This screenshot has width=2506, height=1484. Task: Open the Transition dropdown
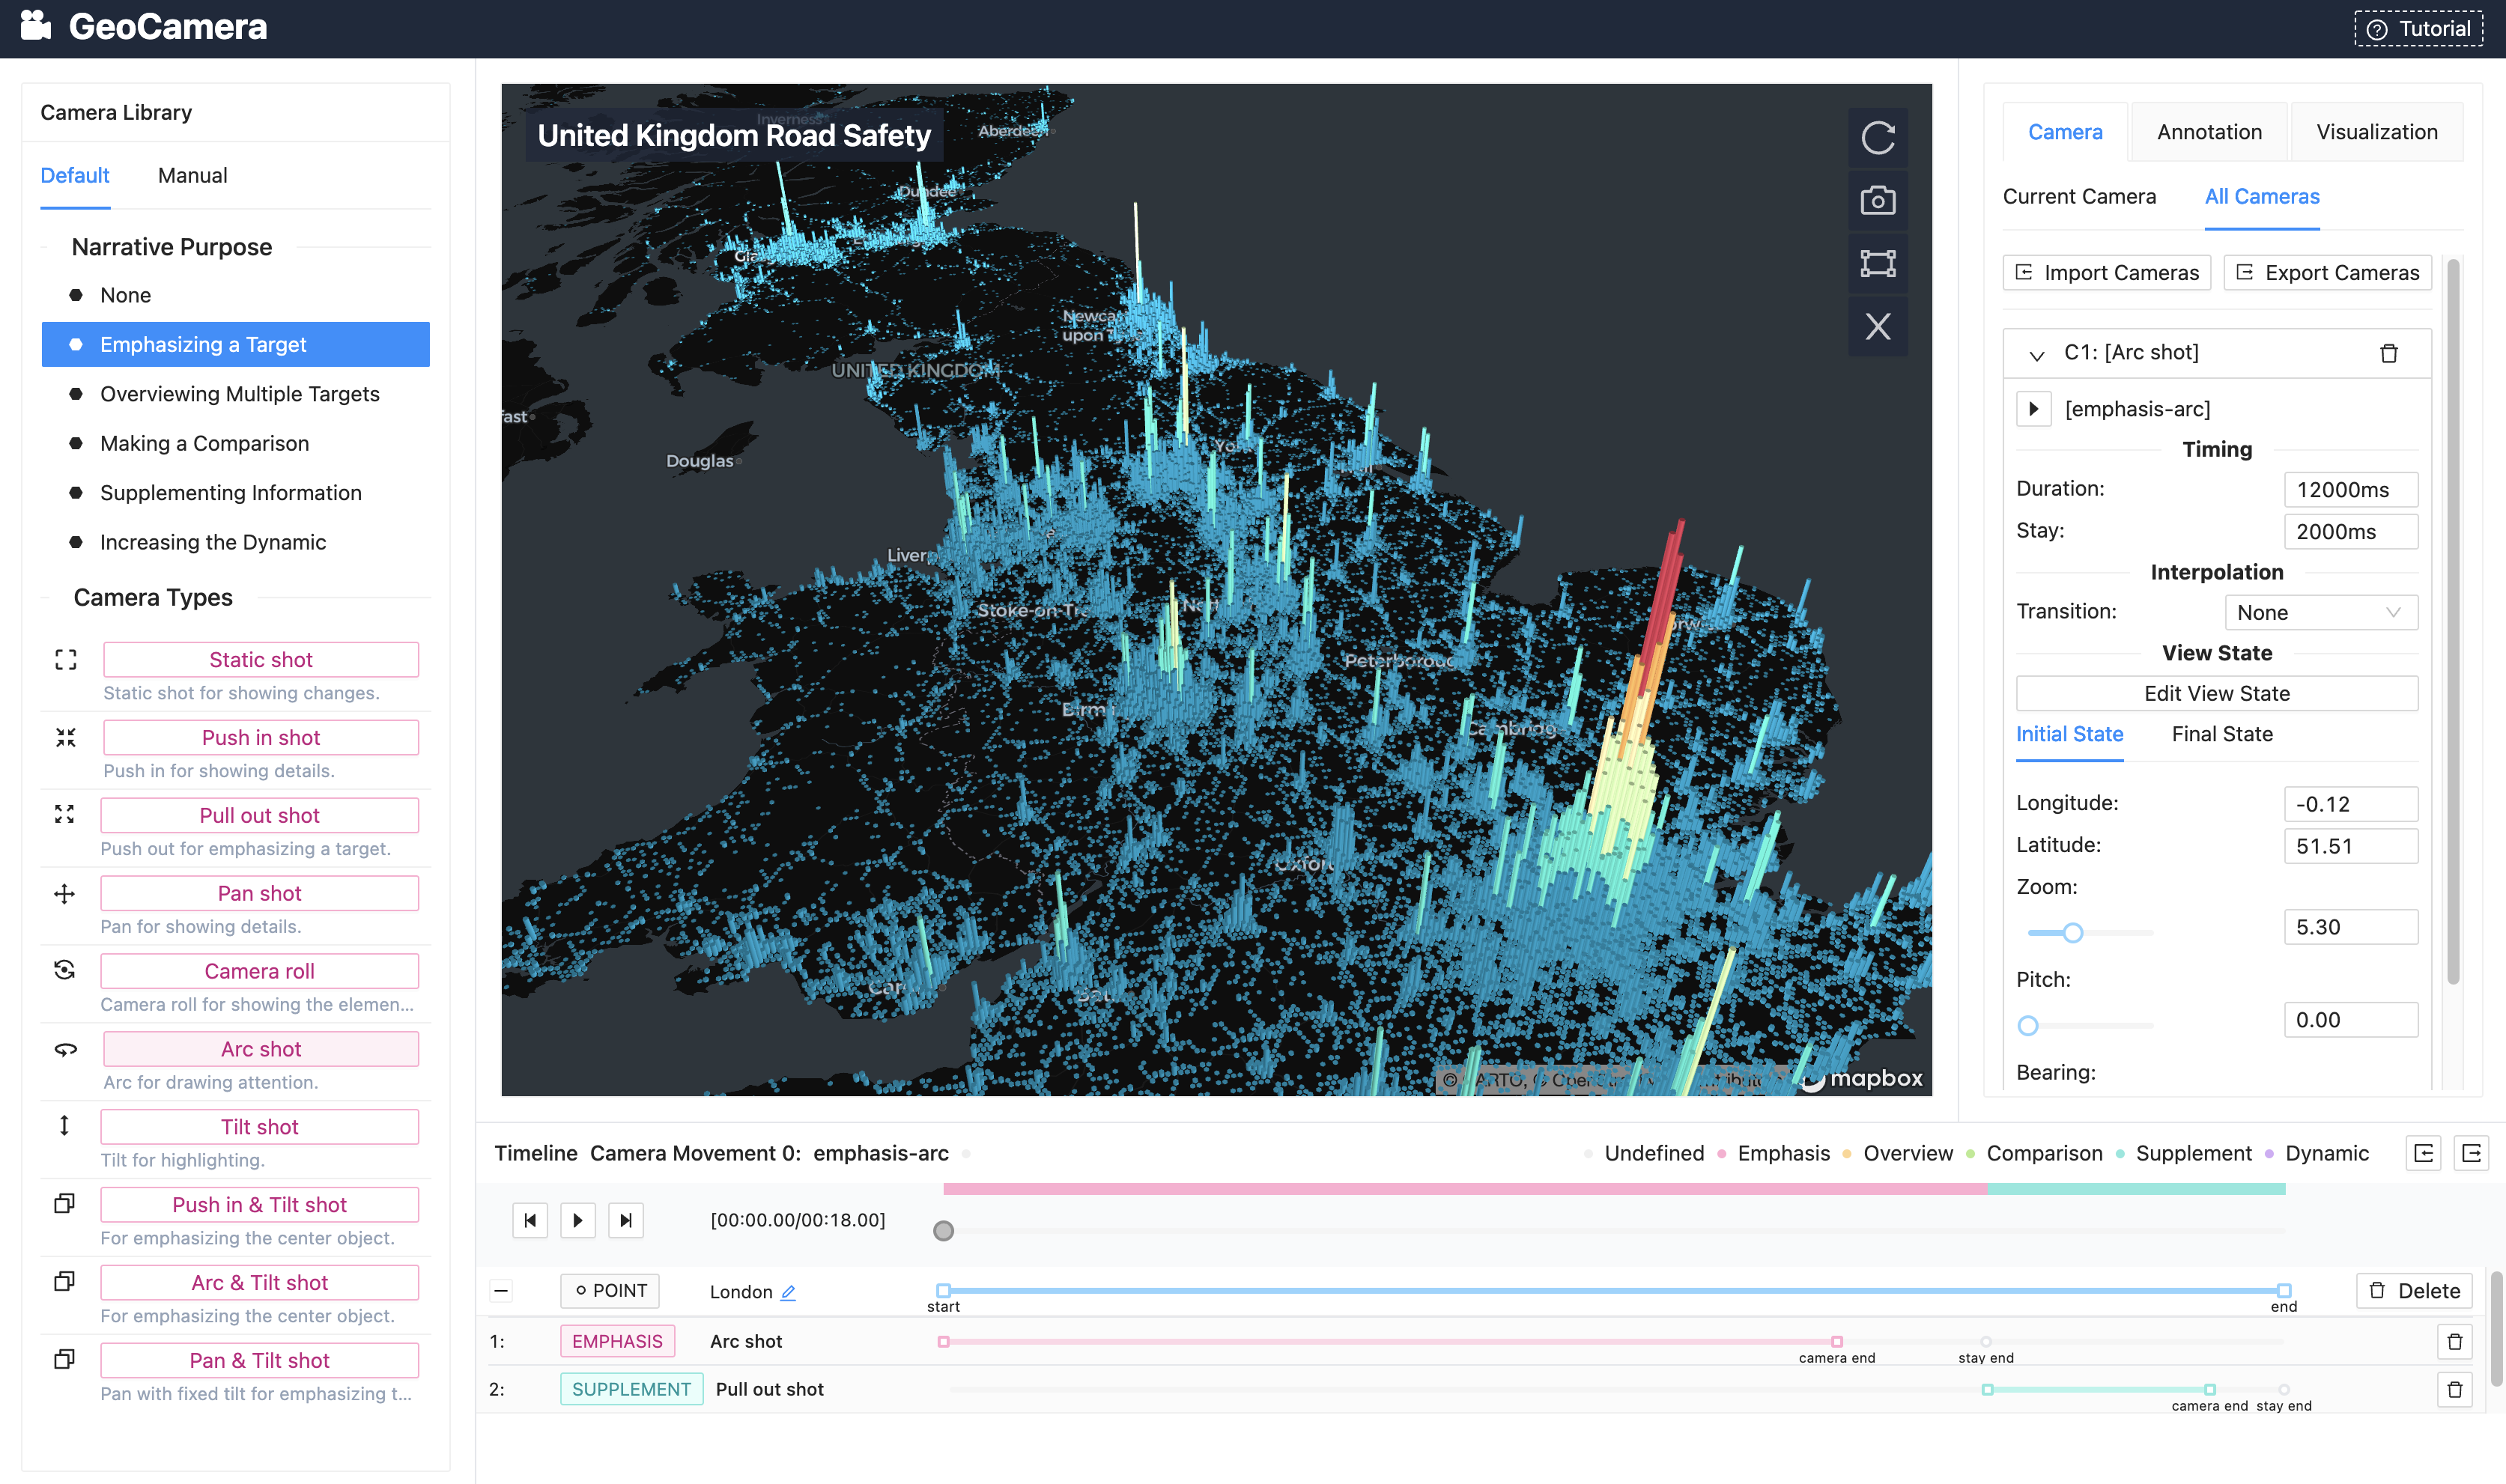[2320, 612]
